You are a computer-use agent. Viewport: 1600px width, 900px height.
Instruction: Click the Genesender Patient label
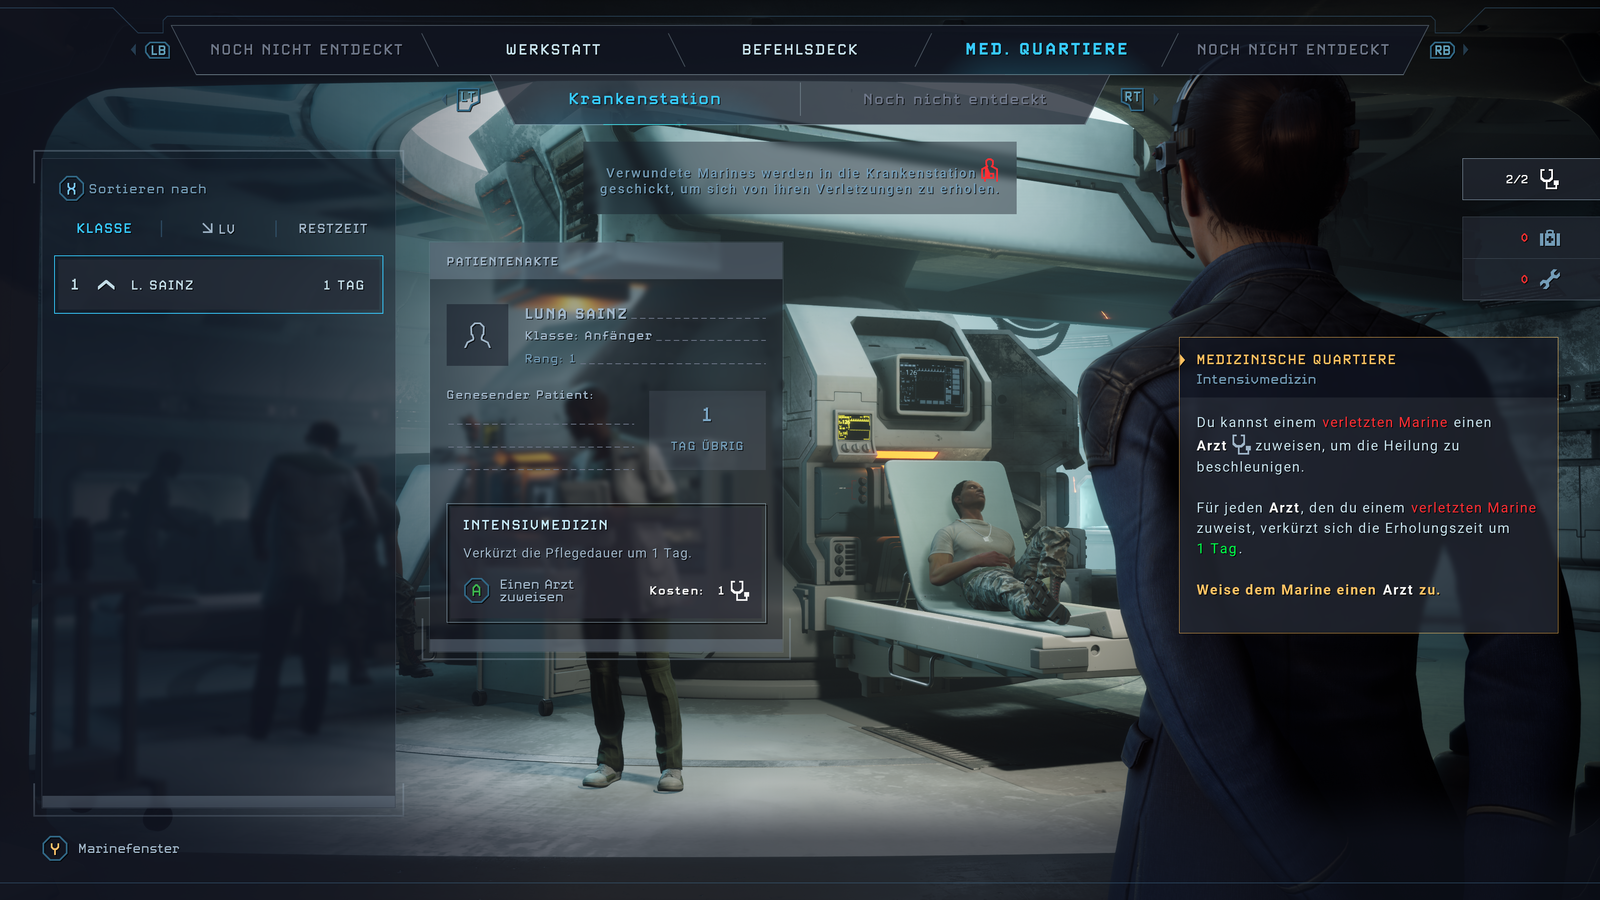pos(520,395)
